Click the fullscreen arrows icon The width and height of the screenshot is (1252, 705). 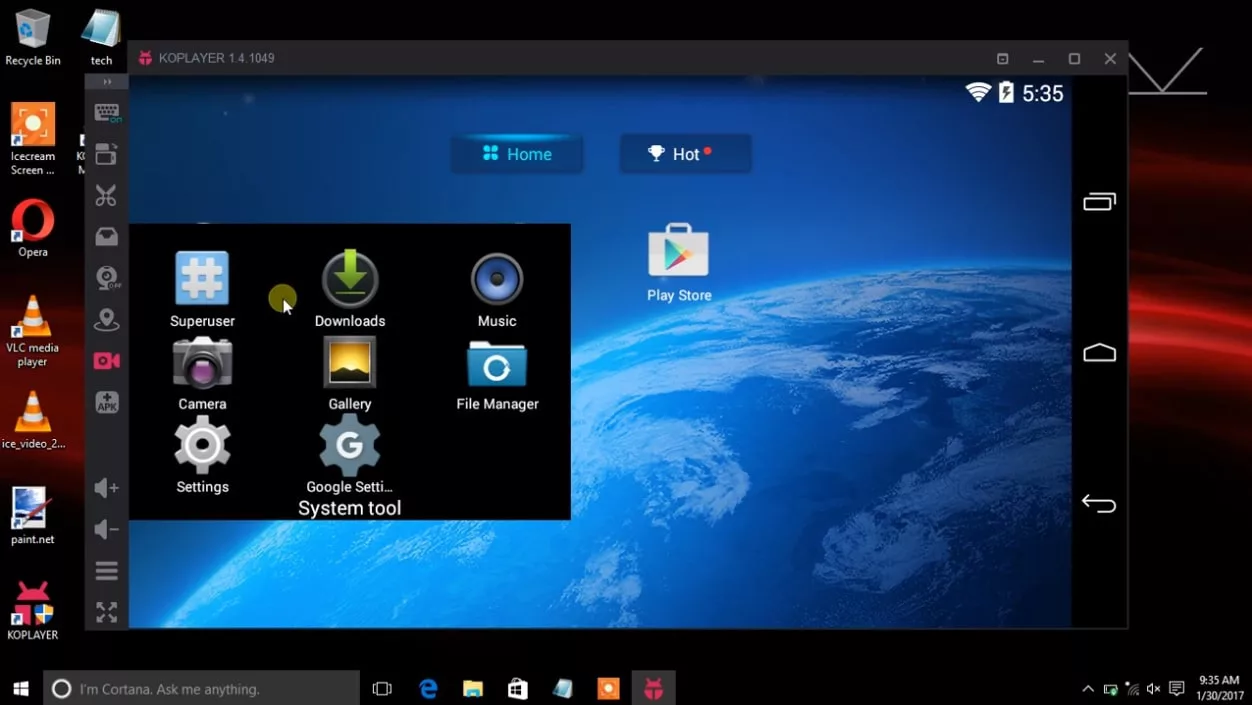pyautogui.click(x=106, y=612)
